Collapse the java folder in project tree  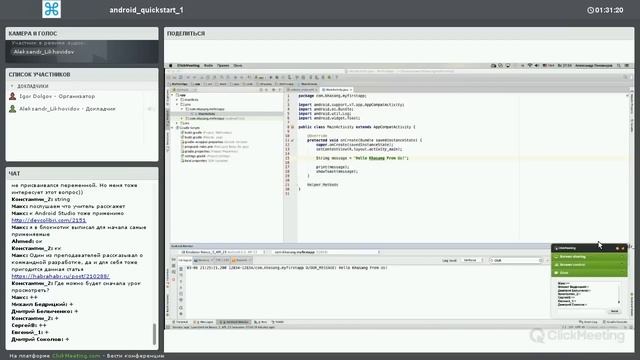click(177, 104)
